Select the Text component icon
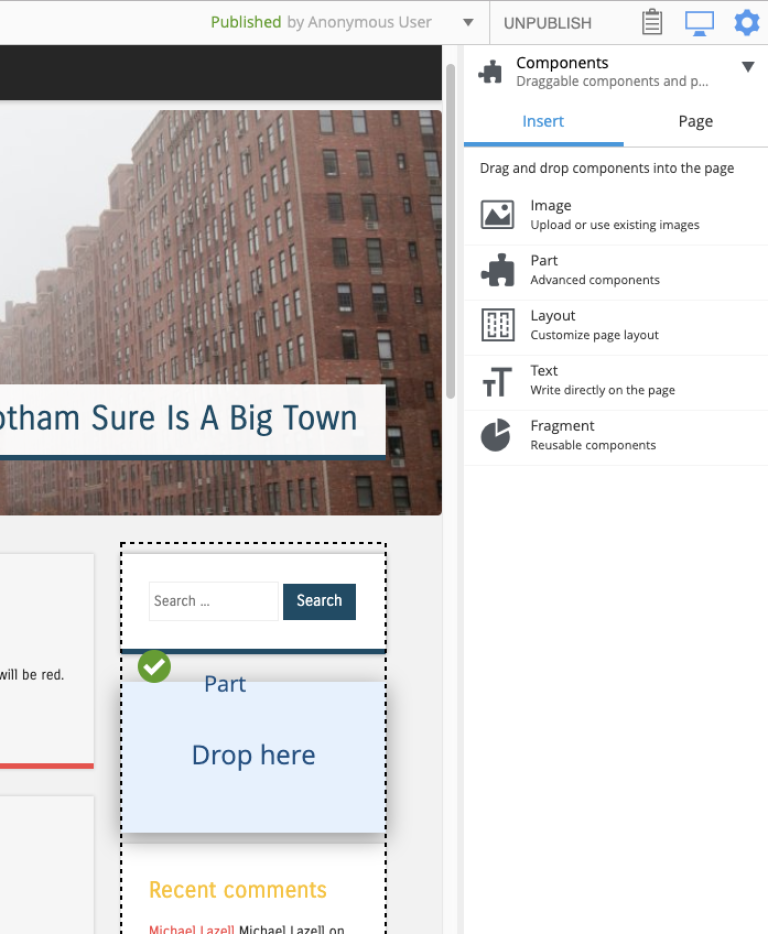Viewport: 768px width, 934px height. (x=497, y=380)
